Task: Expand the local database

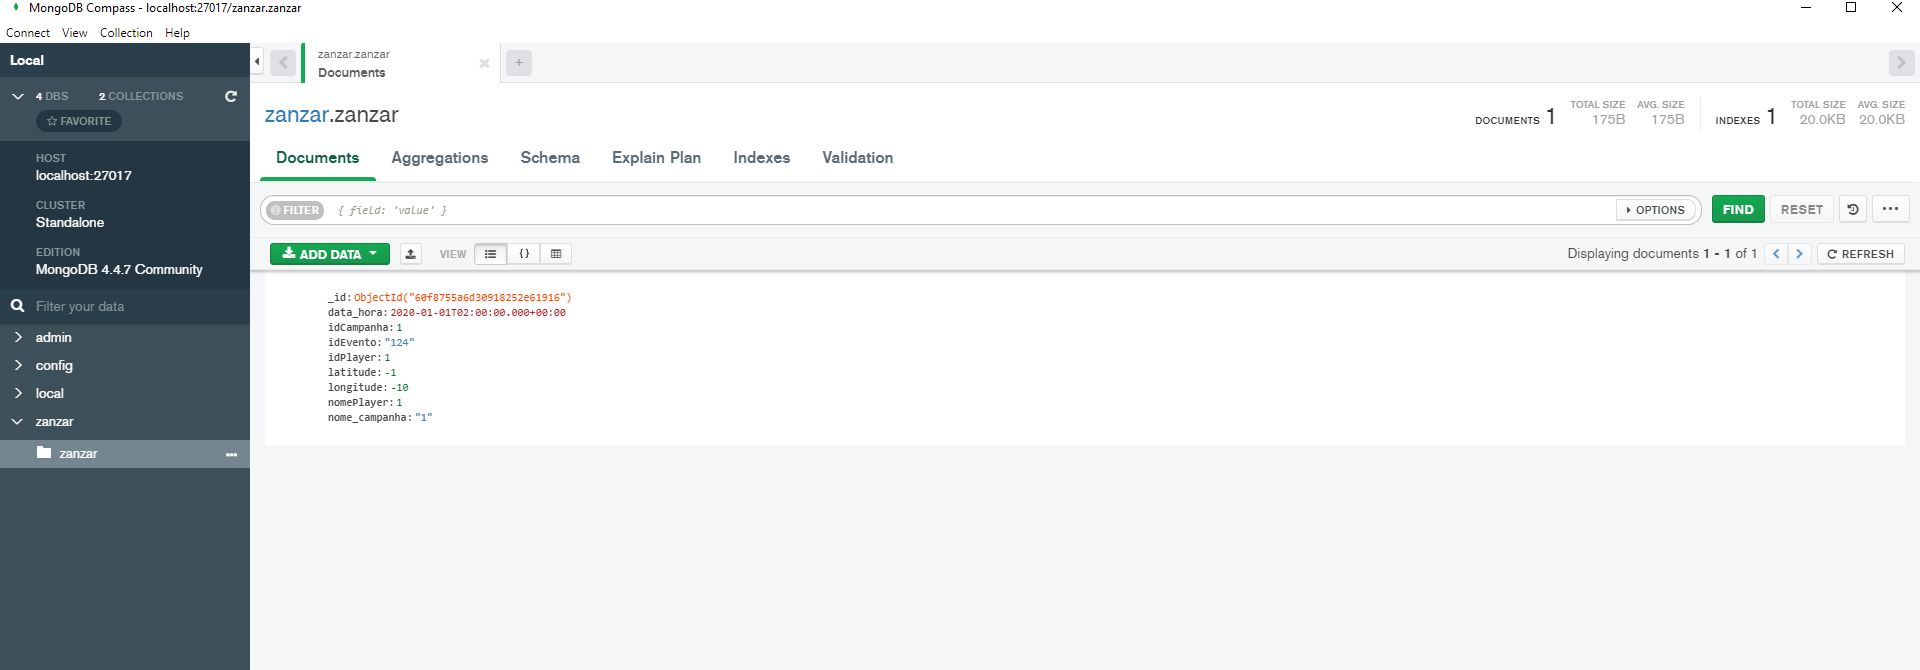Action: tap(18, 393)
